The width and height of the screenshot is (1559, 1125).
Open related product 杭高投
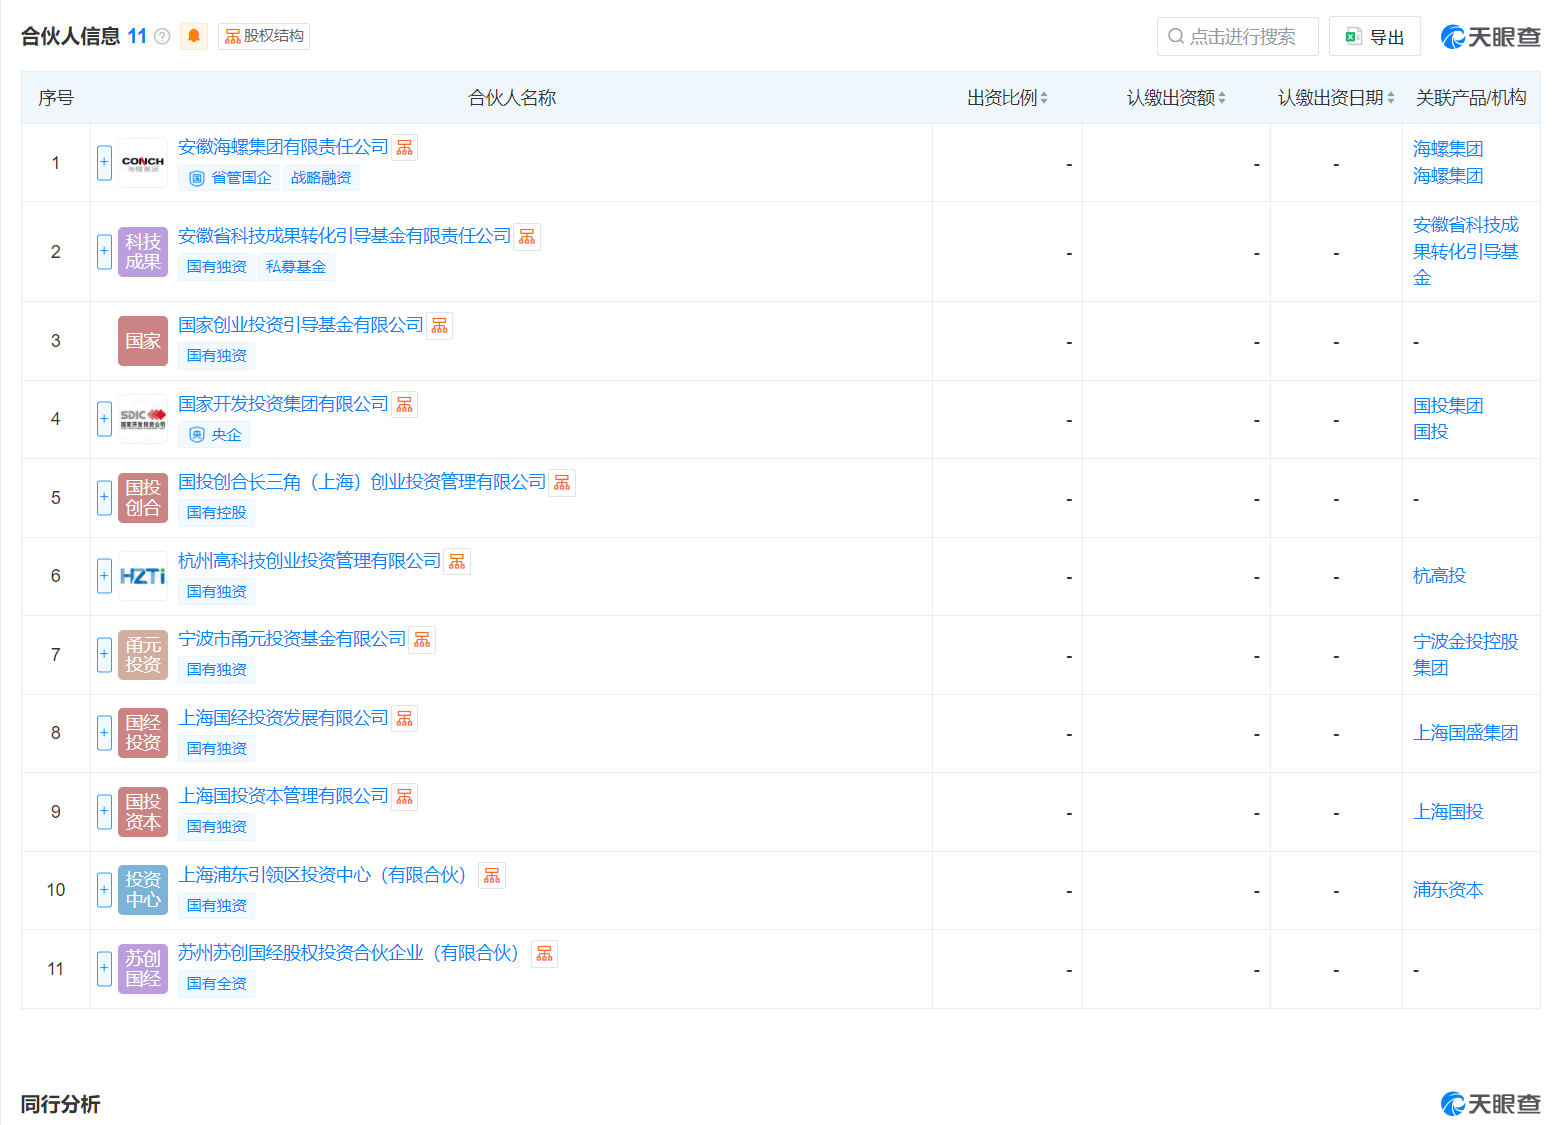(1439, 576)
